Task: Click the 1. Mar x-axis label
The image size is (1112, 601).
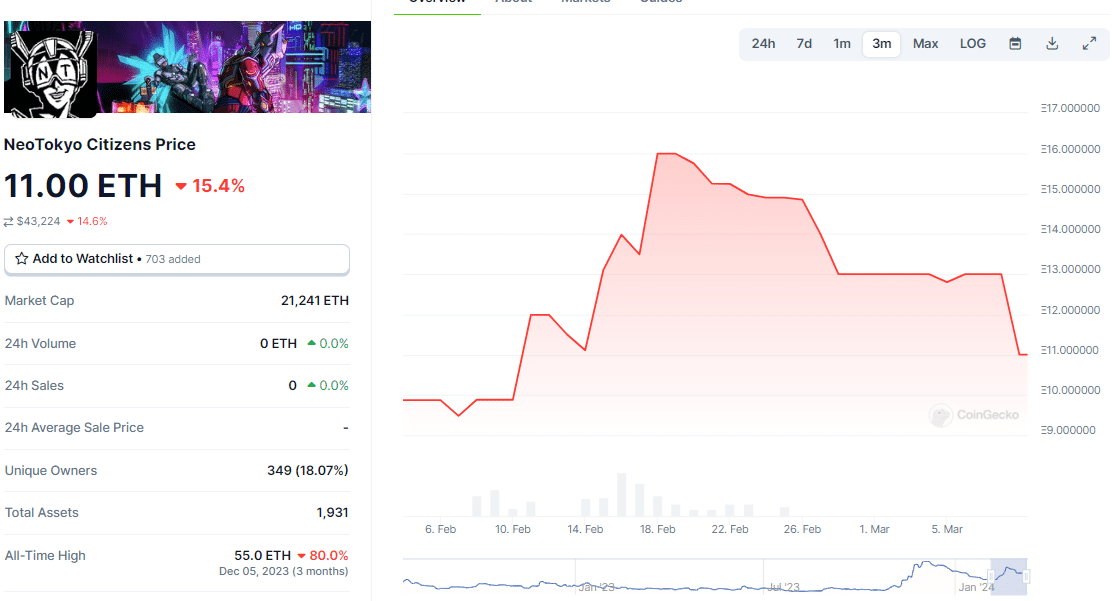Action: pyautogui.click(x=874, y=529)
